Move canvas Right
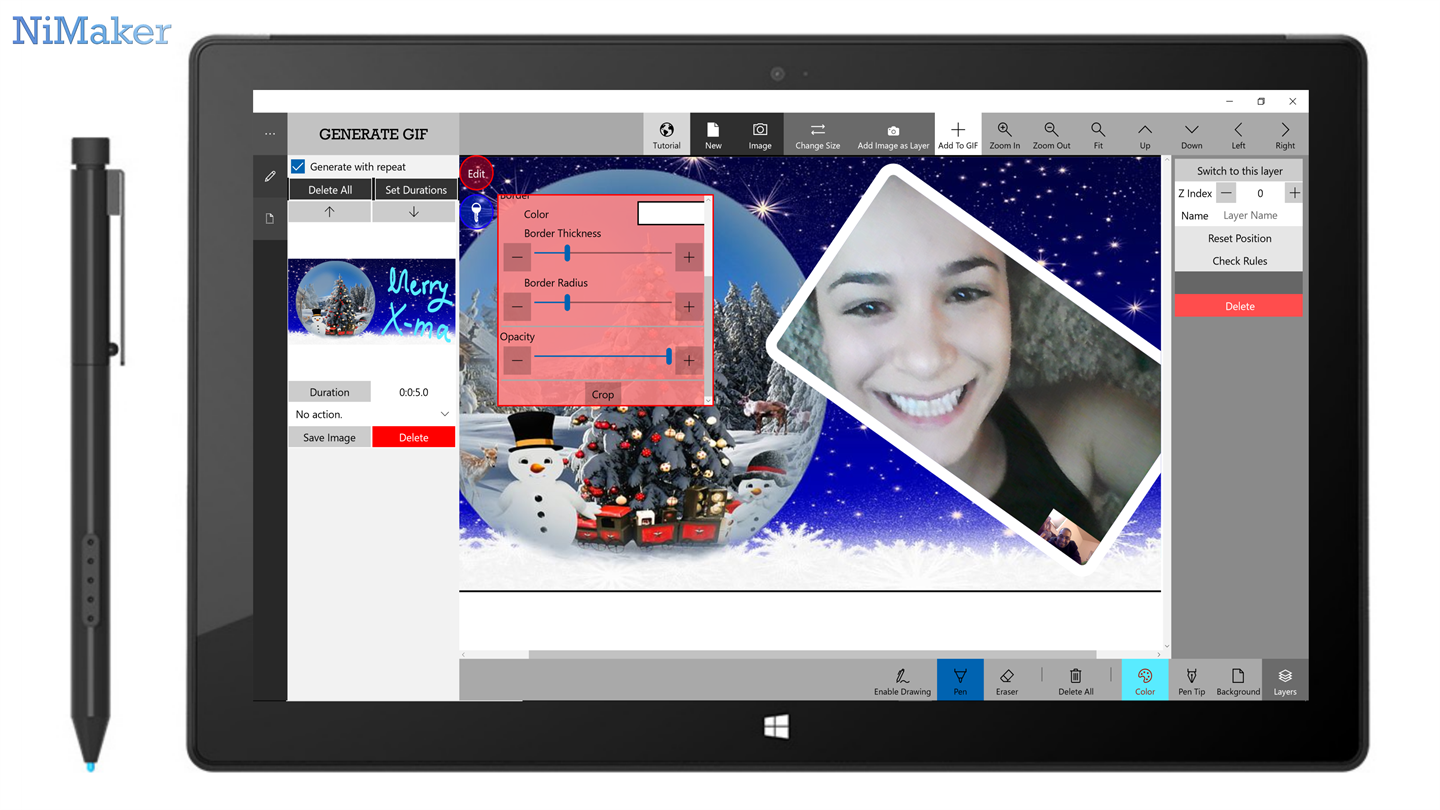The width and height of the screenshot is (1440, 810). 1285,134
